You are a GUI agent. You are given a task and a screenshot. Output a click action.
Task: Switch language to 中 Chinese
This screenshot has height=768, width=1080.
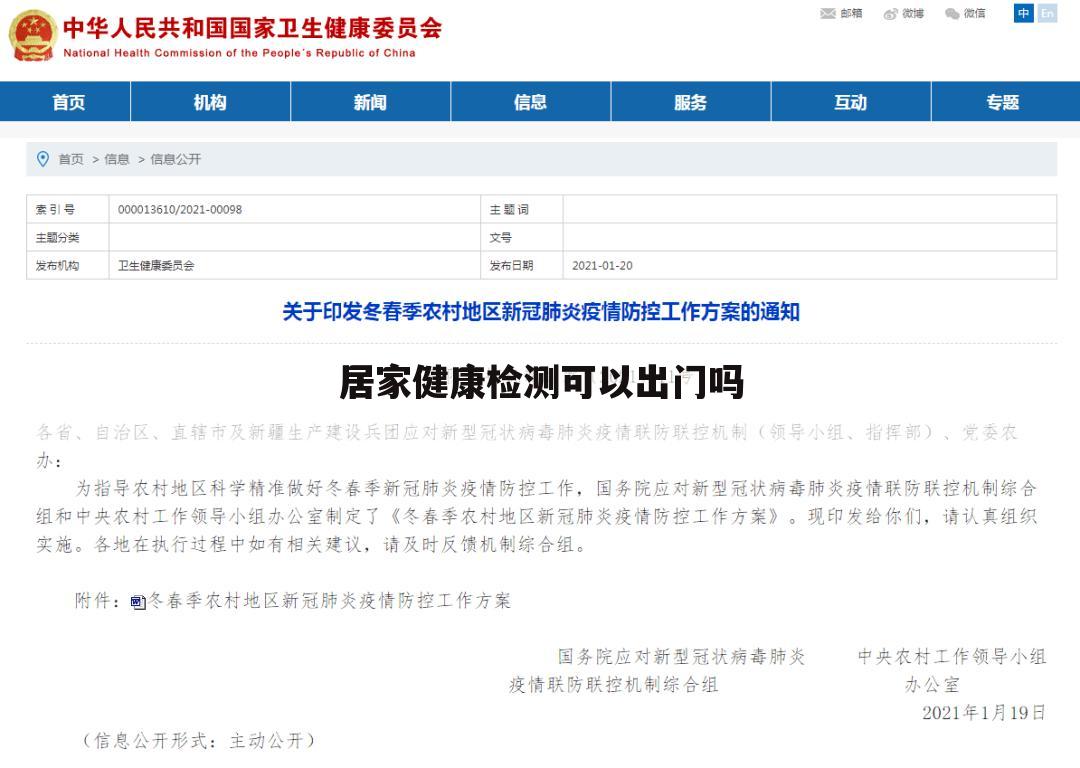(1024, 13)
